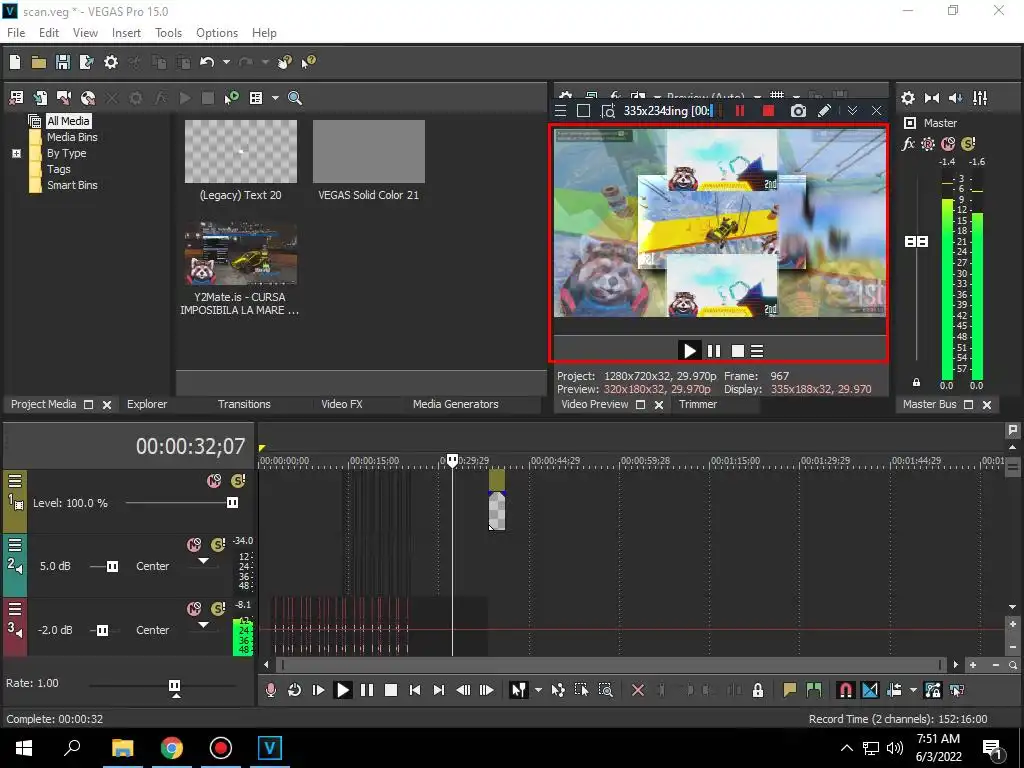Select the Envelope Edit tool
Screen dimensions: 1024x768
pyautogui.click(x=558, y=690)
